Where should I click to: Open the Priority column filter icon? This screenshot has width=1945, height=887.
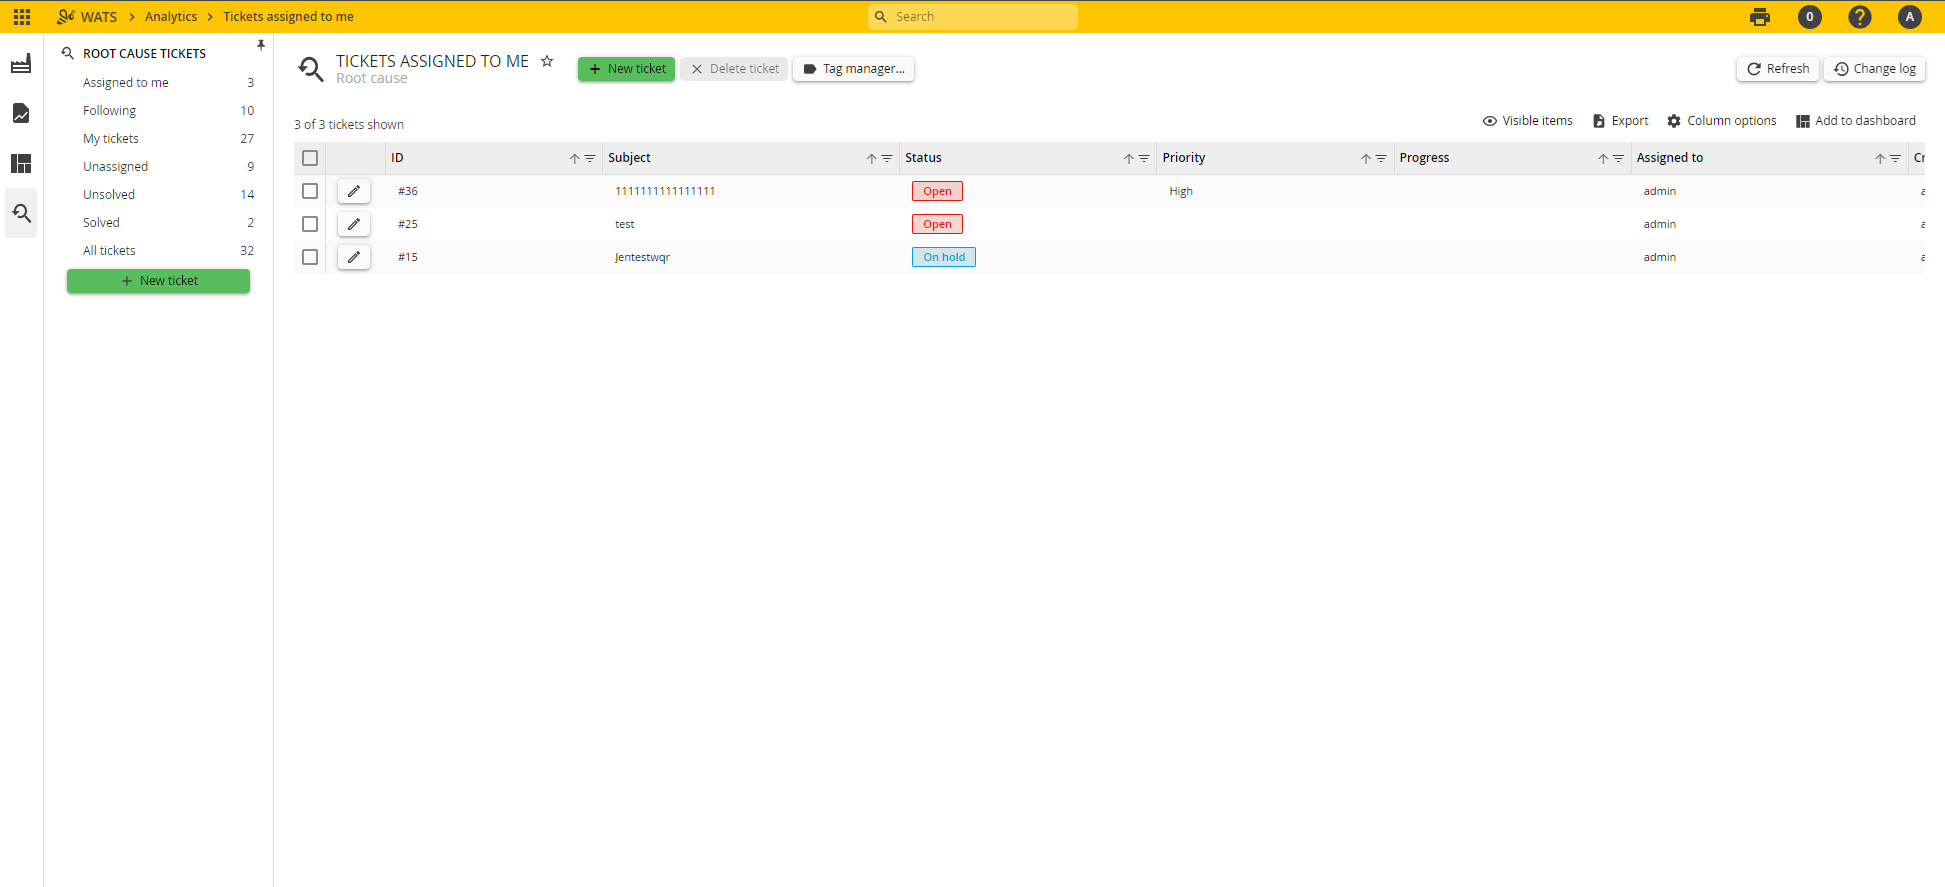[x=1381, y=158]
